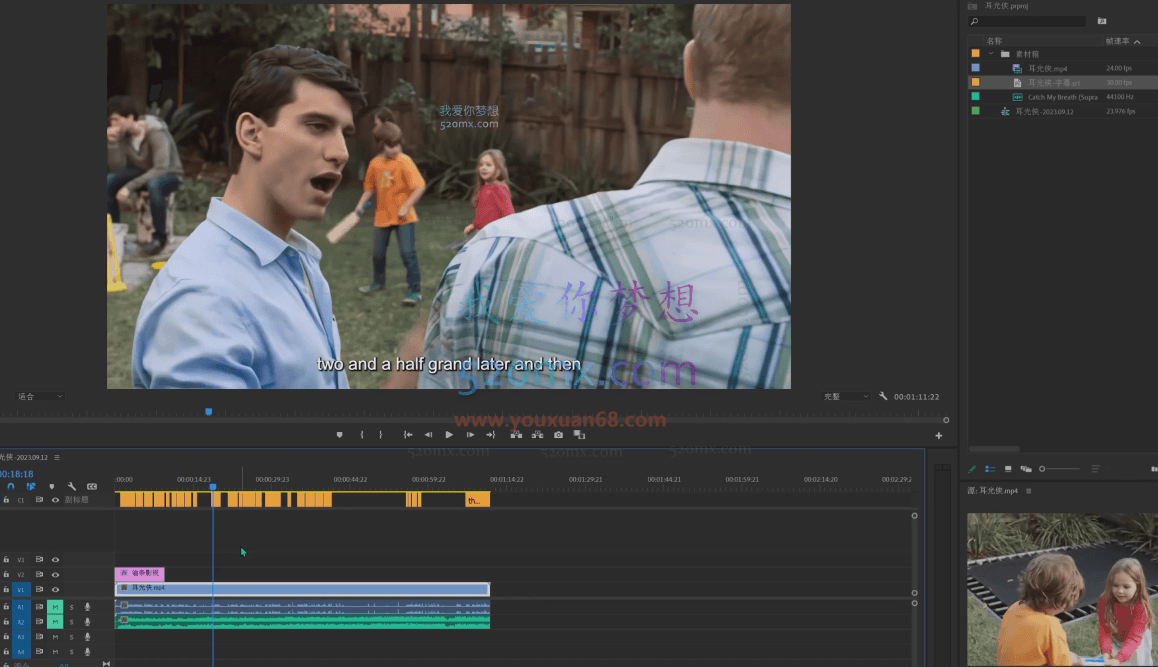The width and height of the screenshot is (1158, 667).
Task: Toggle visibility of the C1 subtitle track
Action: click(x=55, y=500)
